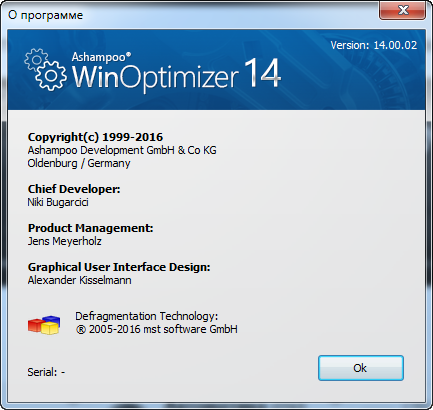
Task: Click the О программе window title
Action: [x=45, y=15]
